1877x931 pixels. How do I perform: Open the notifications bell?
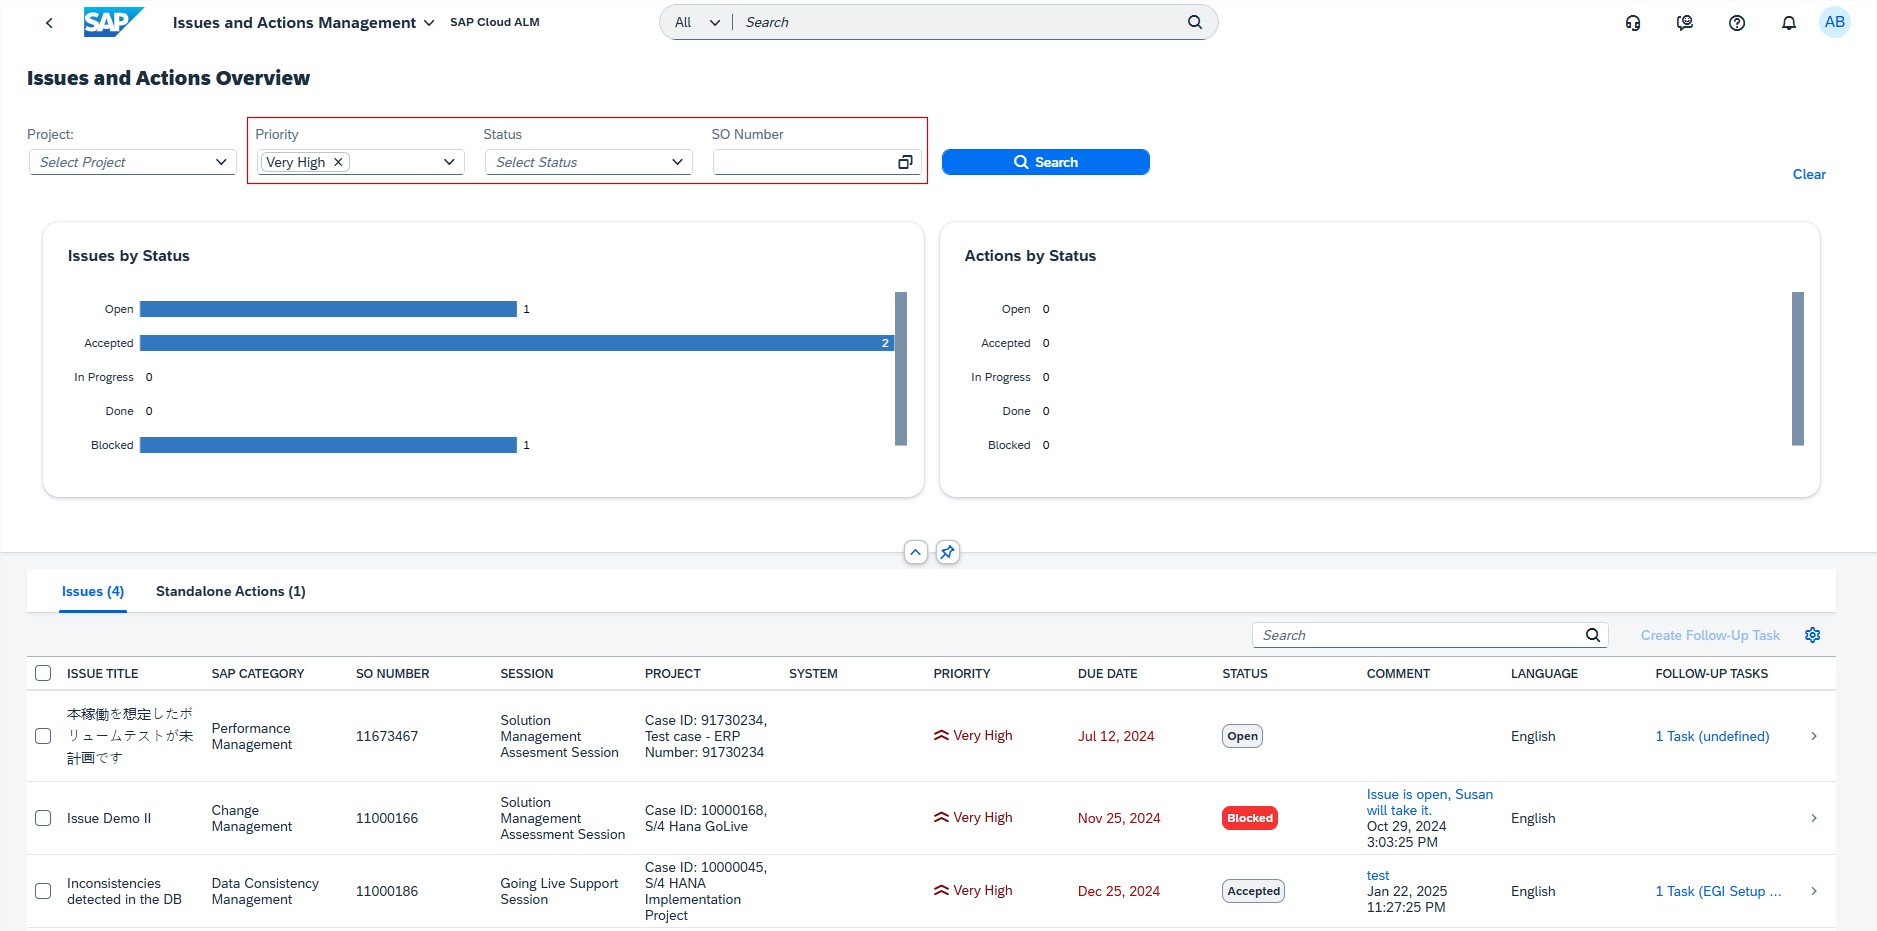(1789, 23)
